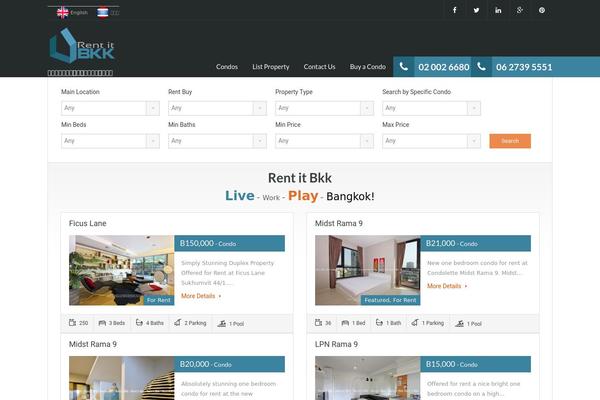Open the Min Price dropdown
600x400 pixels.
(324, 141)
